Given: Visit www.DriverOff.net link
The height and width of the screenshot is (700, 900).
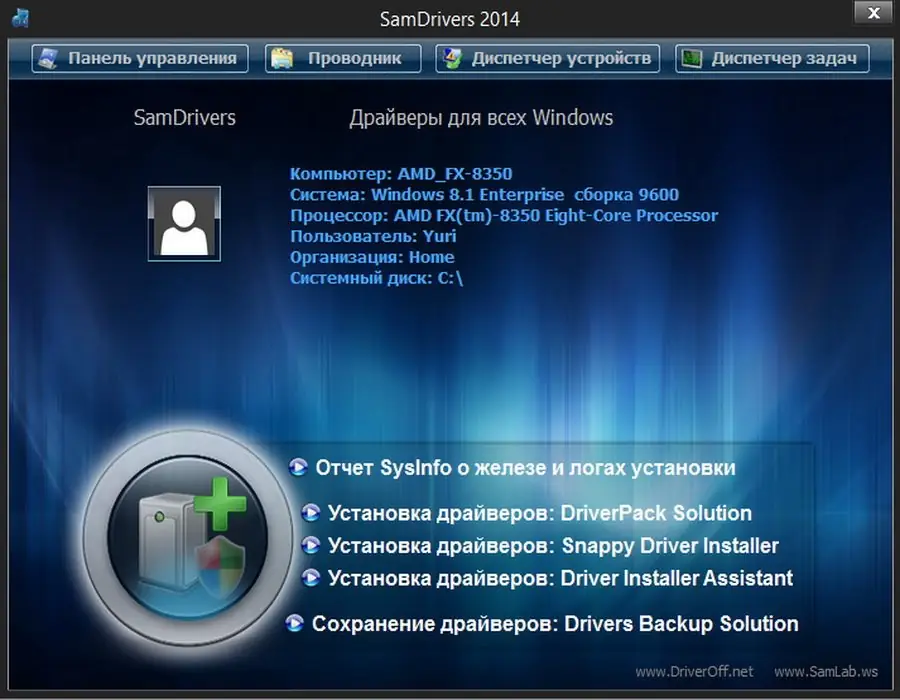Looking at the screenshot, I should click(694, 671).
